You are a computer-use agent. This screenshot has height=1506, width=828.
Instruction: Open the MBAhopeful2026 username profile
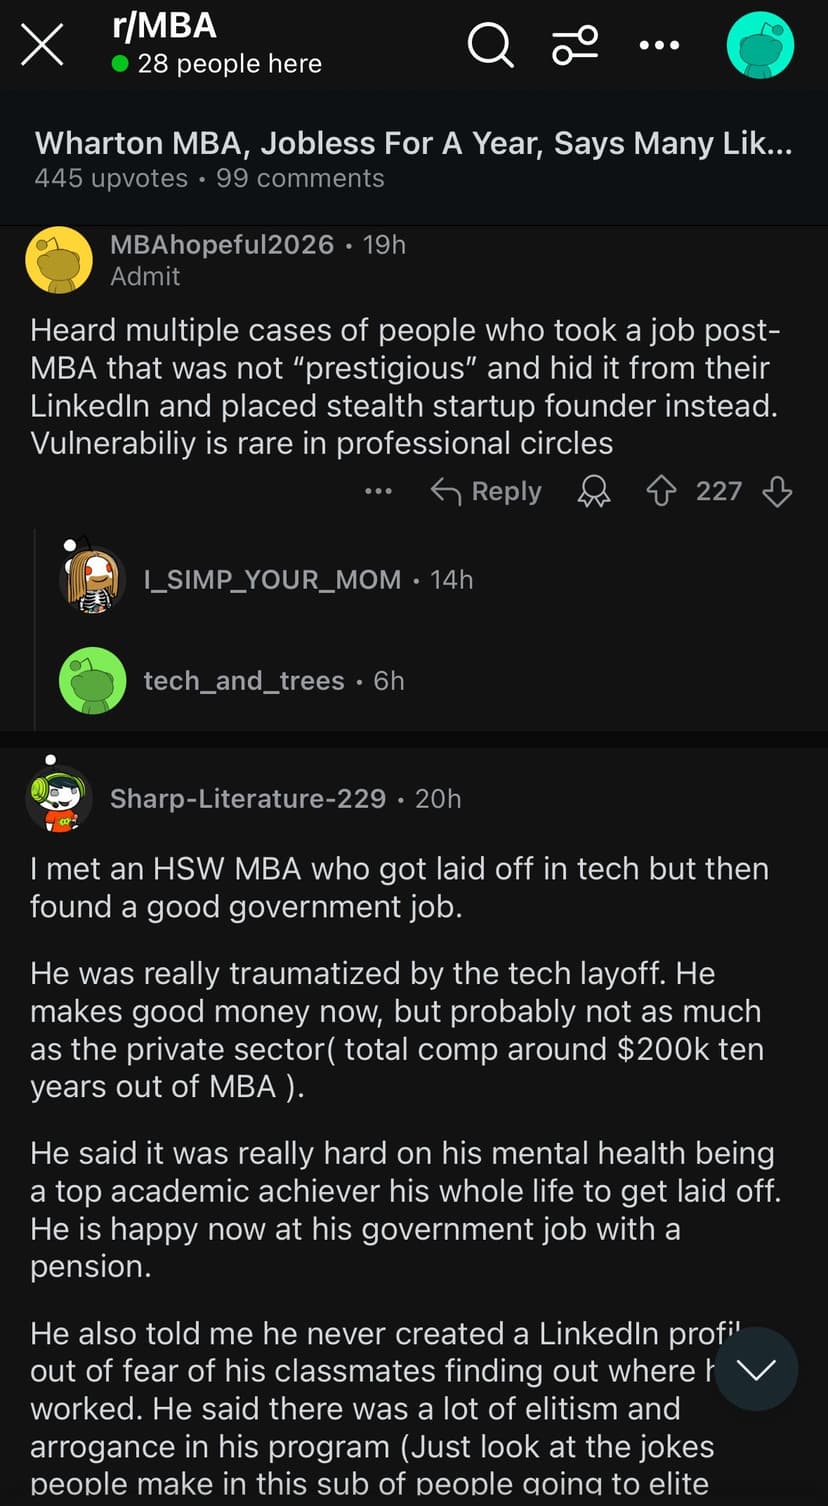pos(222,245)
